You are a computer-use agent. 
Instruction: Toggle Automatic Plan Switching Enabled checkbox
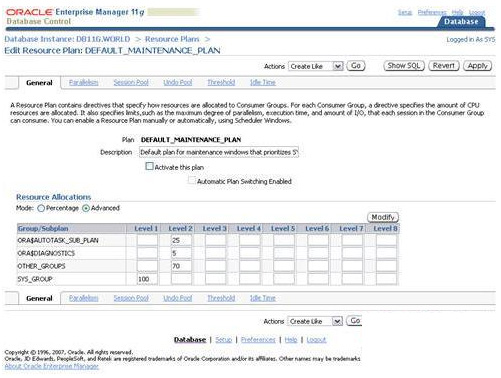(x=192, y=180)
